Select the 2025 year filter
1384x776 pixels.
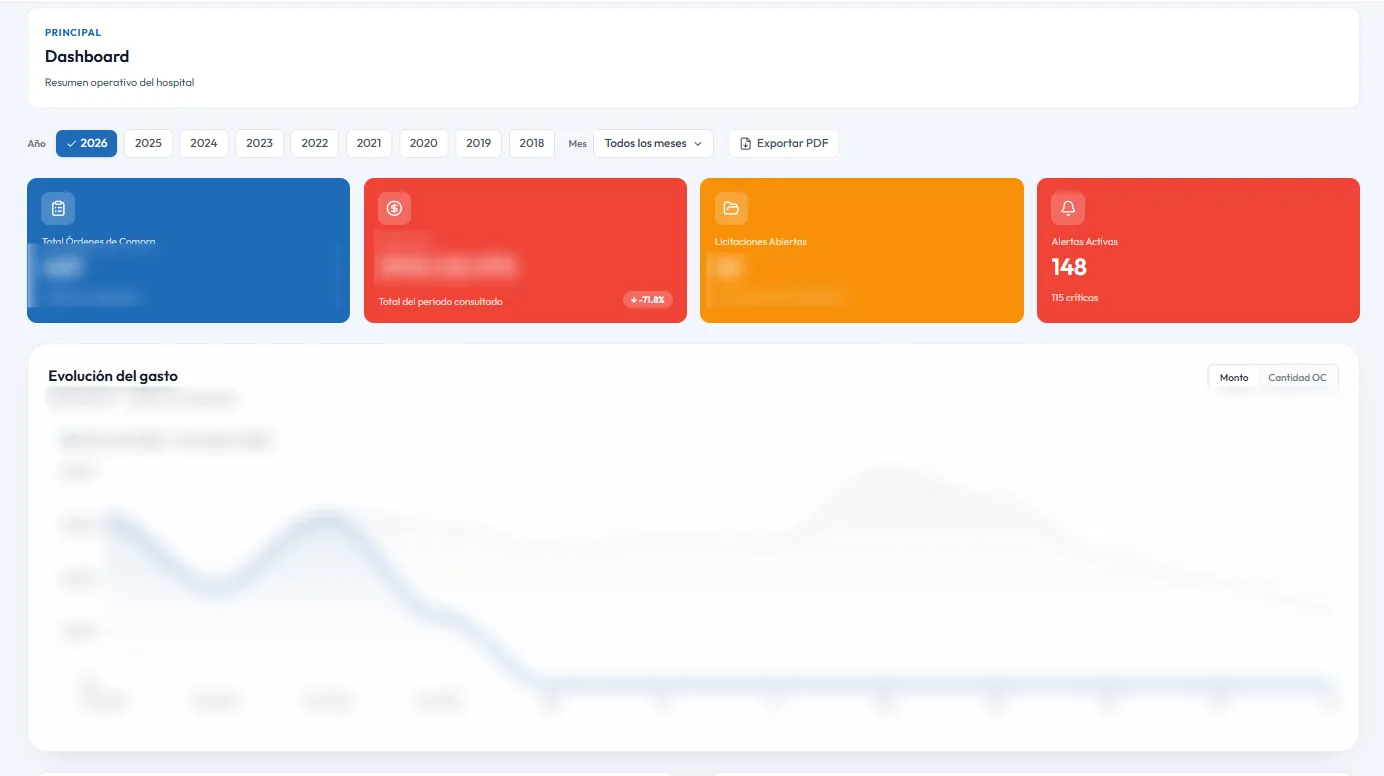click(148, 143)
